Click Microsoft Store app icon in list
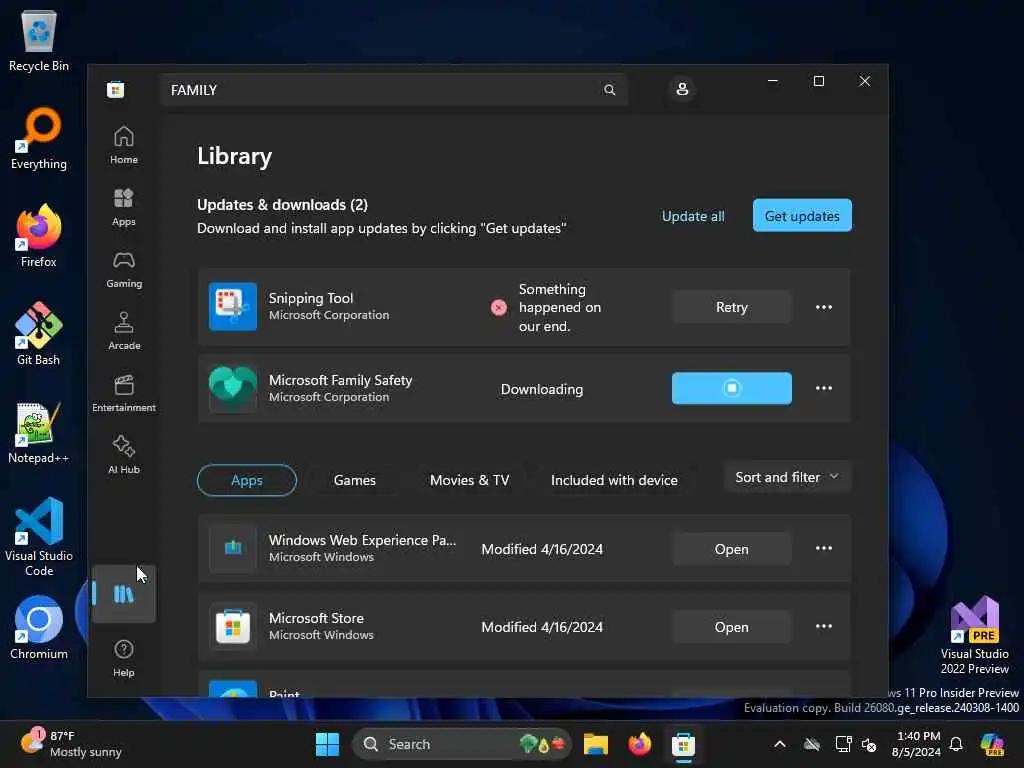The width and height of the screenshot is (1024, 768). coord(233,626)
